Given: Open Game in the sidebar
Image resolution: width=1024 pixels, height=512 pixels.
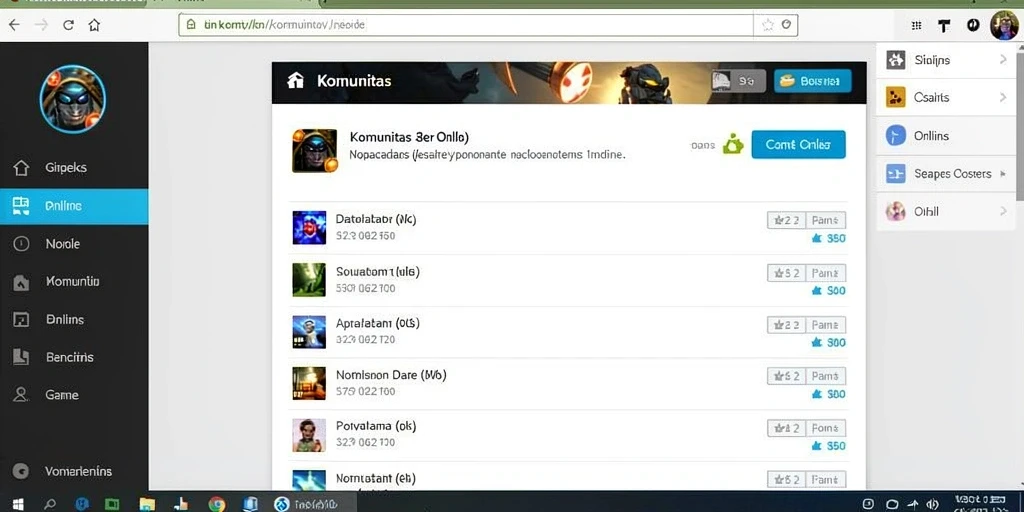Looking at the screenshot, I should (x=74, y=394).
